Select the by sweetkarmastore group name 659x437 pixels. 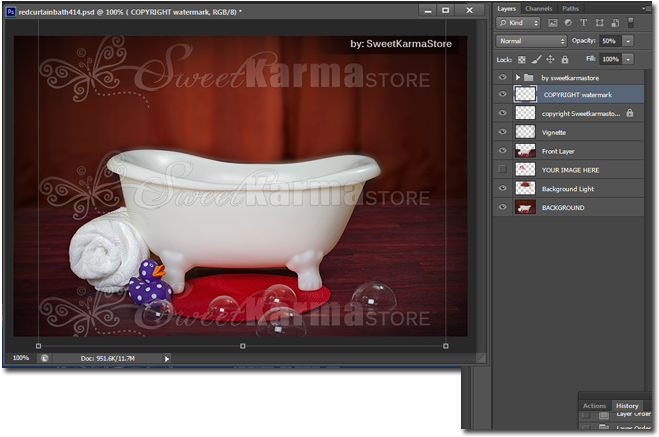(x=570, y=78)
